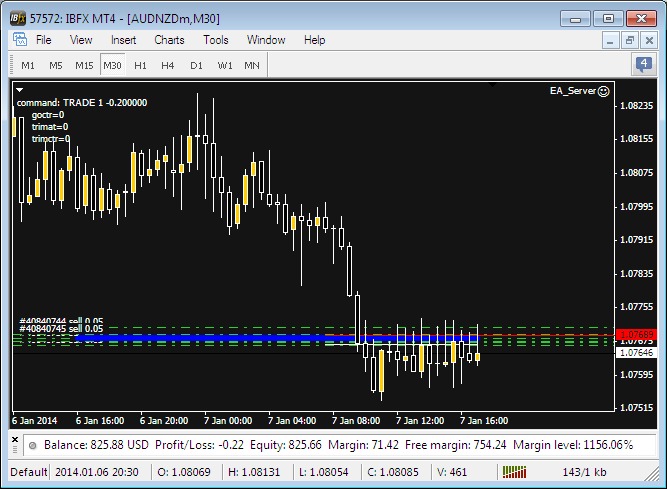Click the Profit/Loss: -0.22 value
Screen dimensions: 667x489
pyautogui.click(x=200, y=445)
